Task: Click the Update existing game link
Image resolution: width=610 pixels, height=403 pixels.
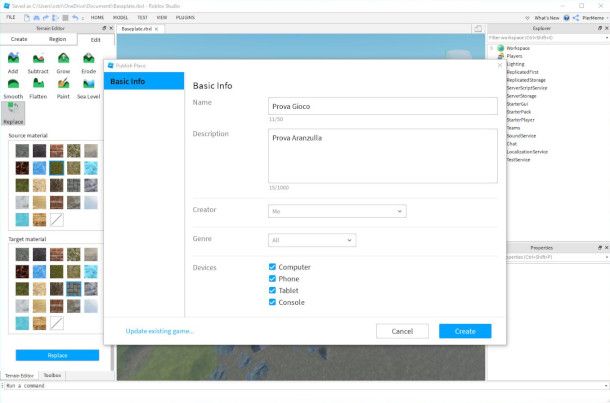Action: (x=160, y=331)
